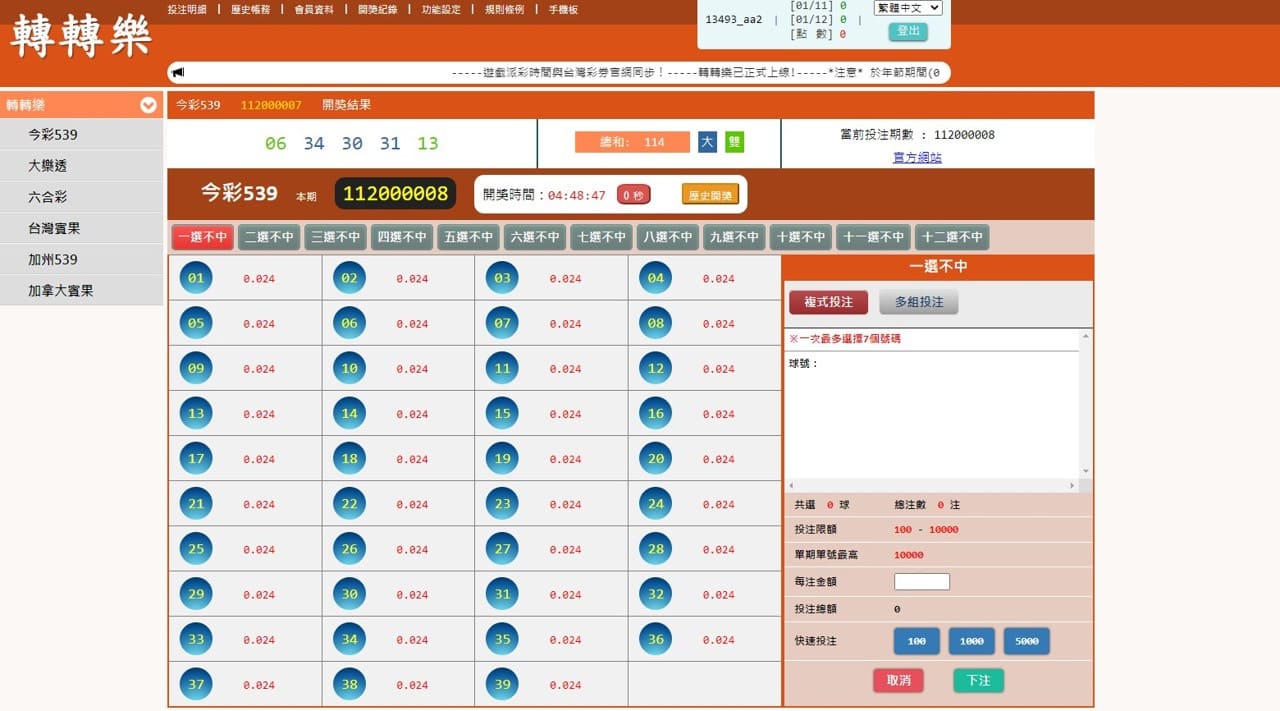
Task: Choose number ball 39
Action: [x=502, y=684]
